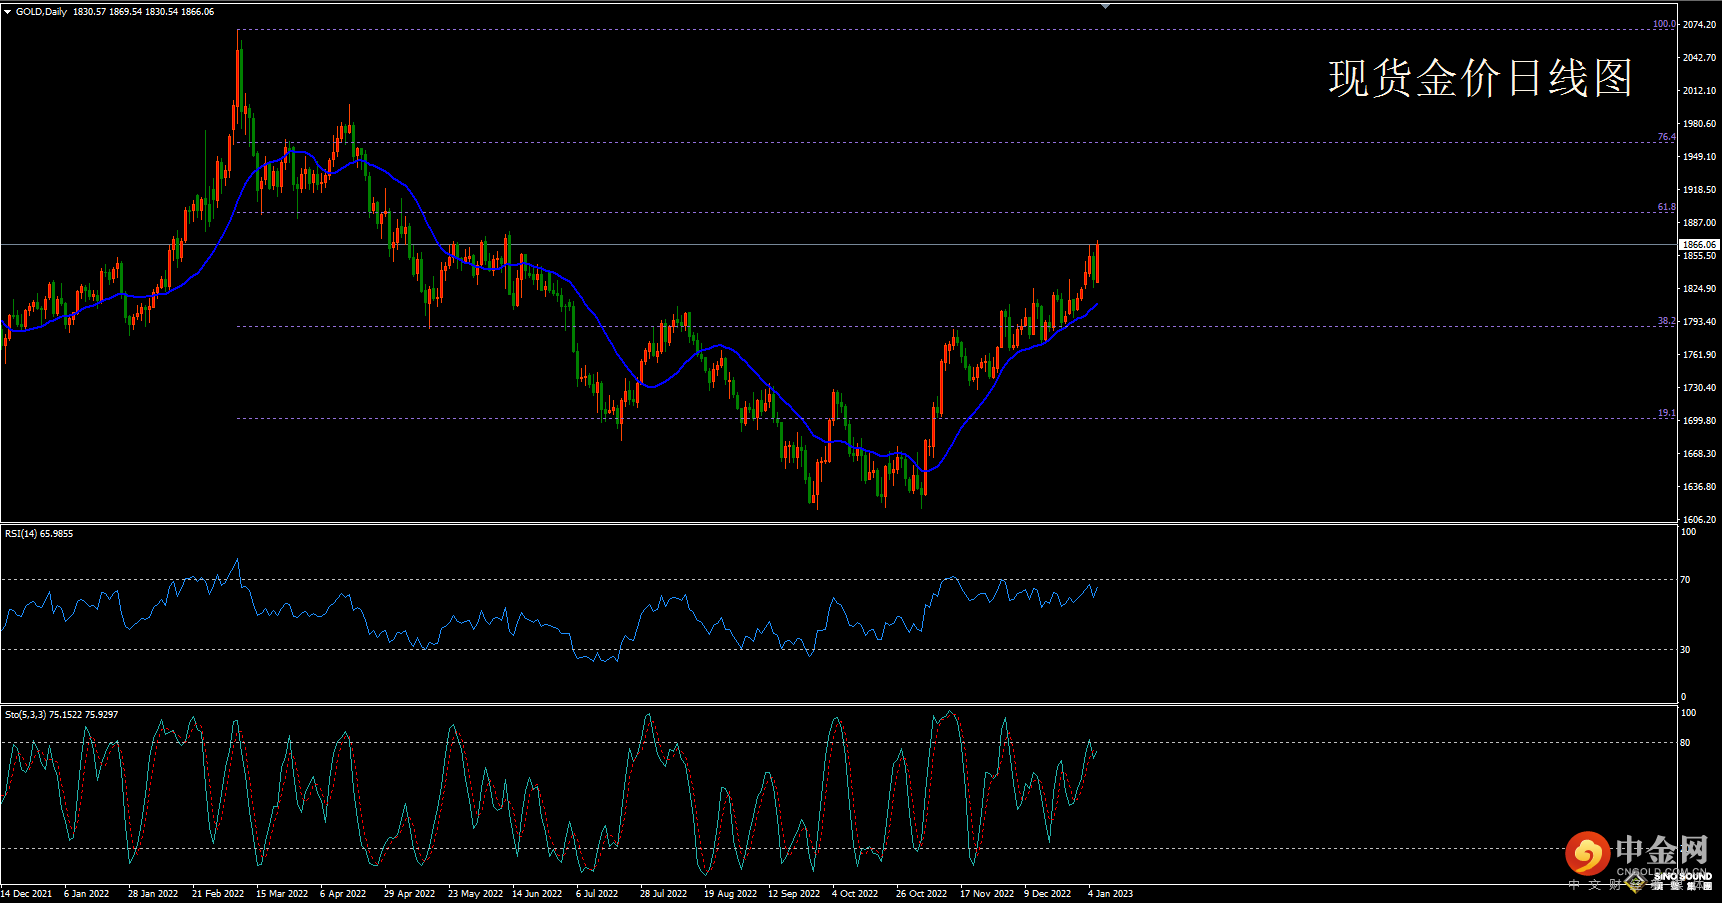The image size is (1722, 903).
Task: Click the 100.0 Fibonacci level label
Action: tap(1663, 24)
